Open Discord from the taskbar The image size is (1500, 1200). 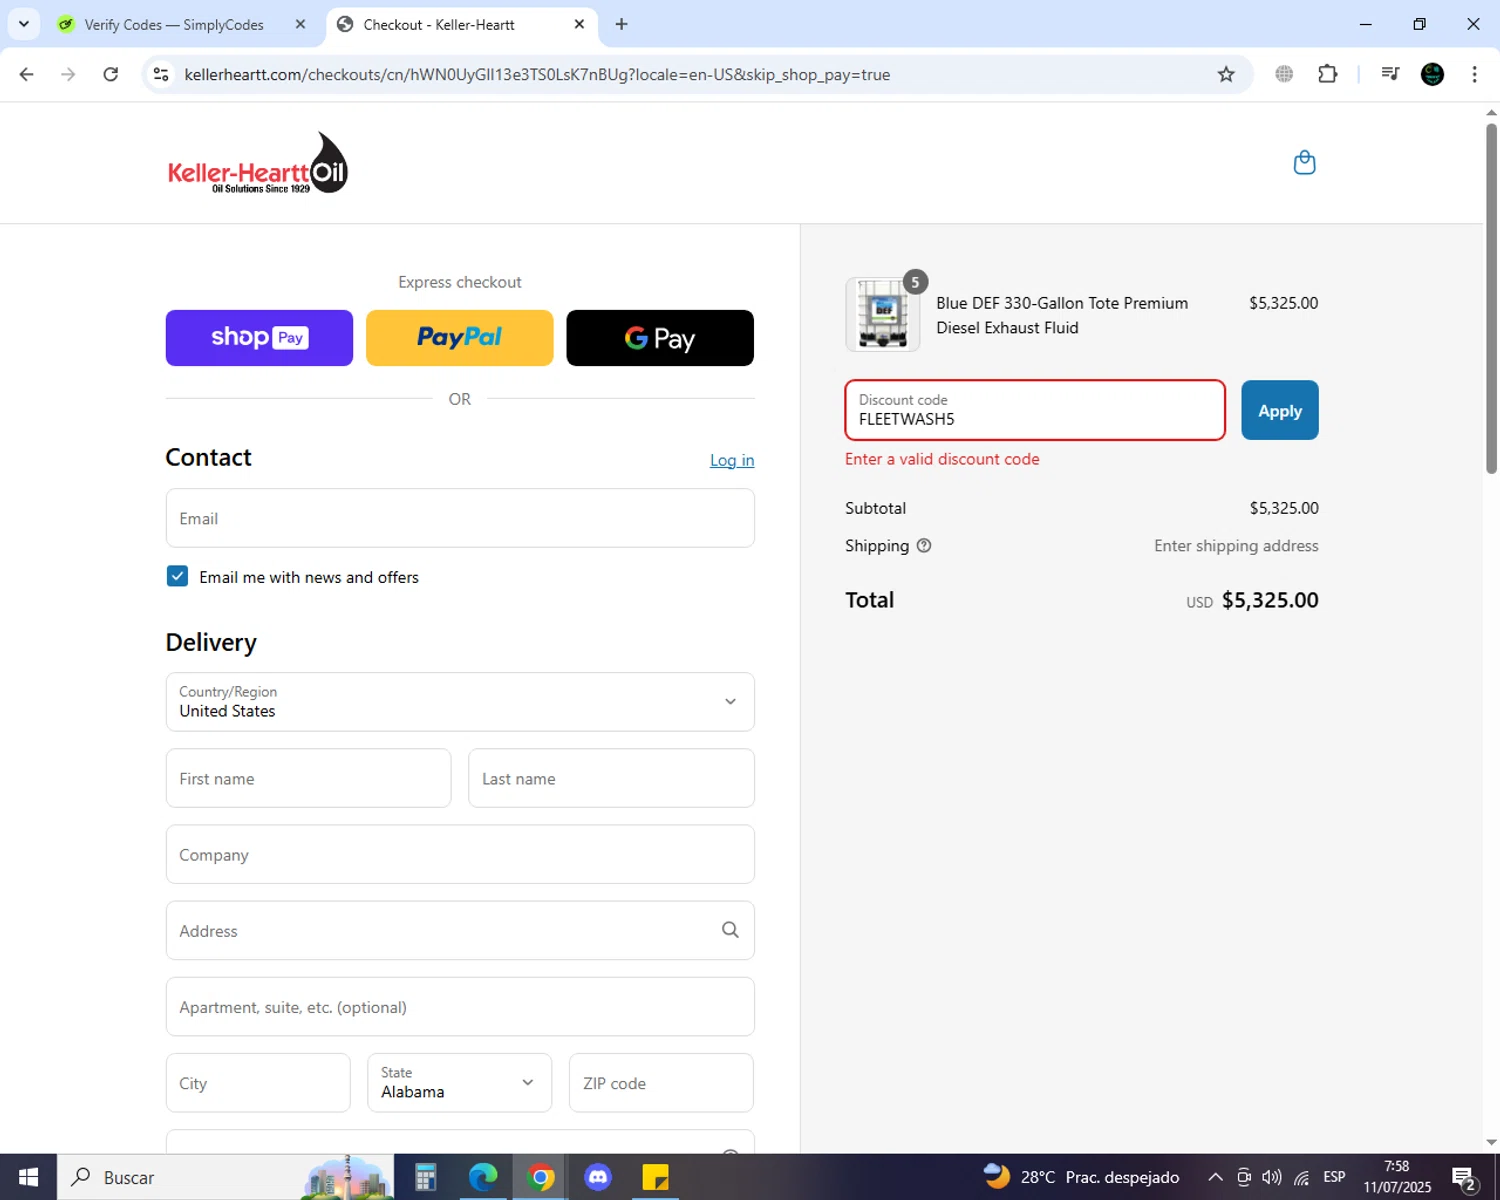598,1177
